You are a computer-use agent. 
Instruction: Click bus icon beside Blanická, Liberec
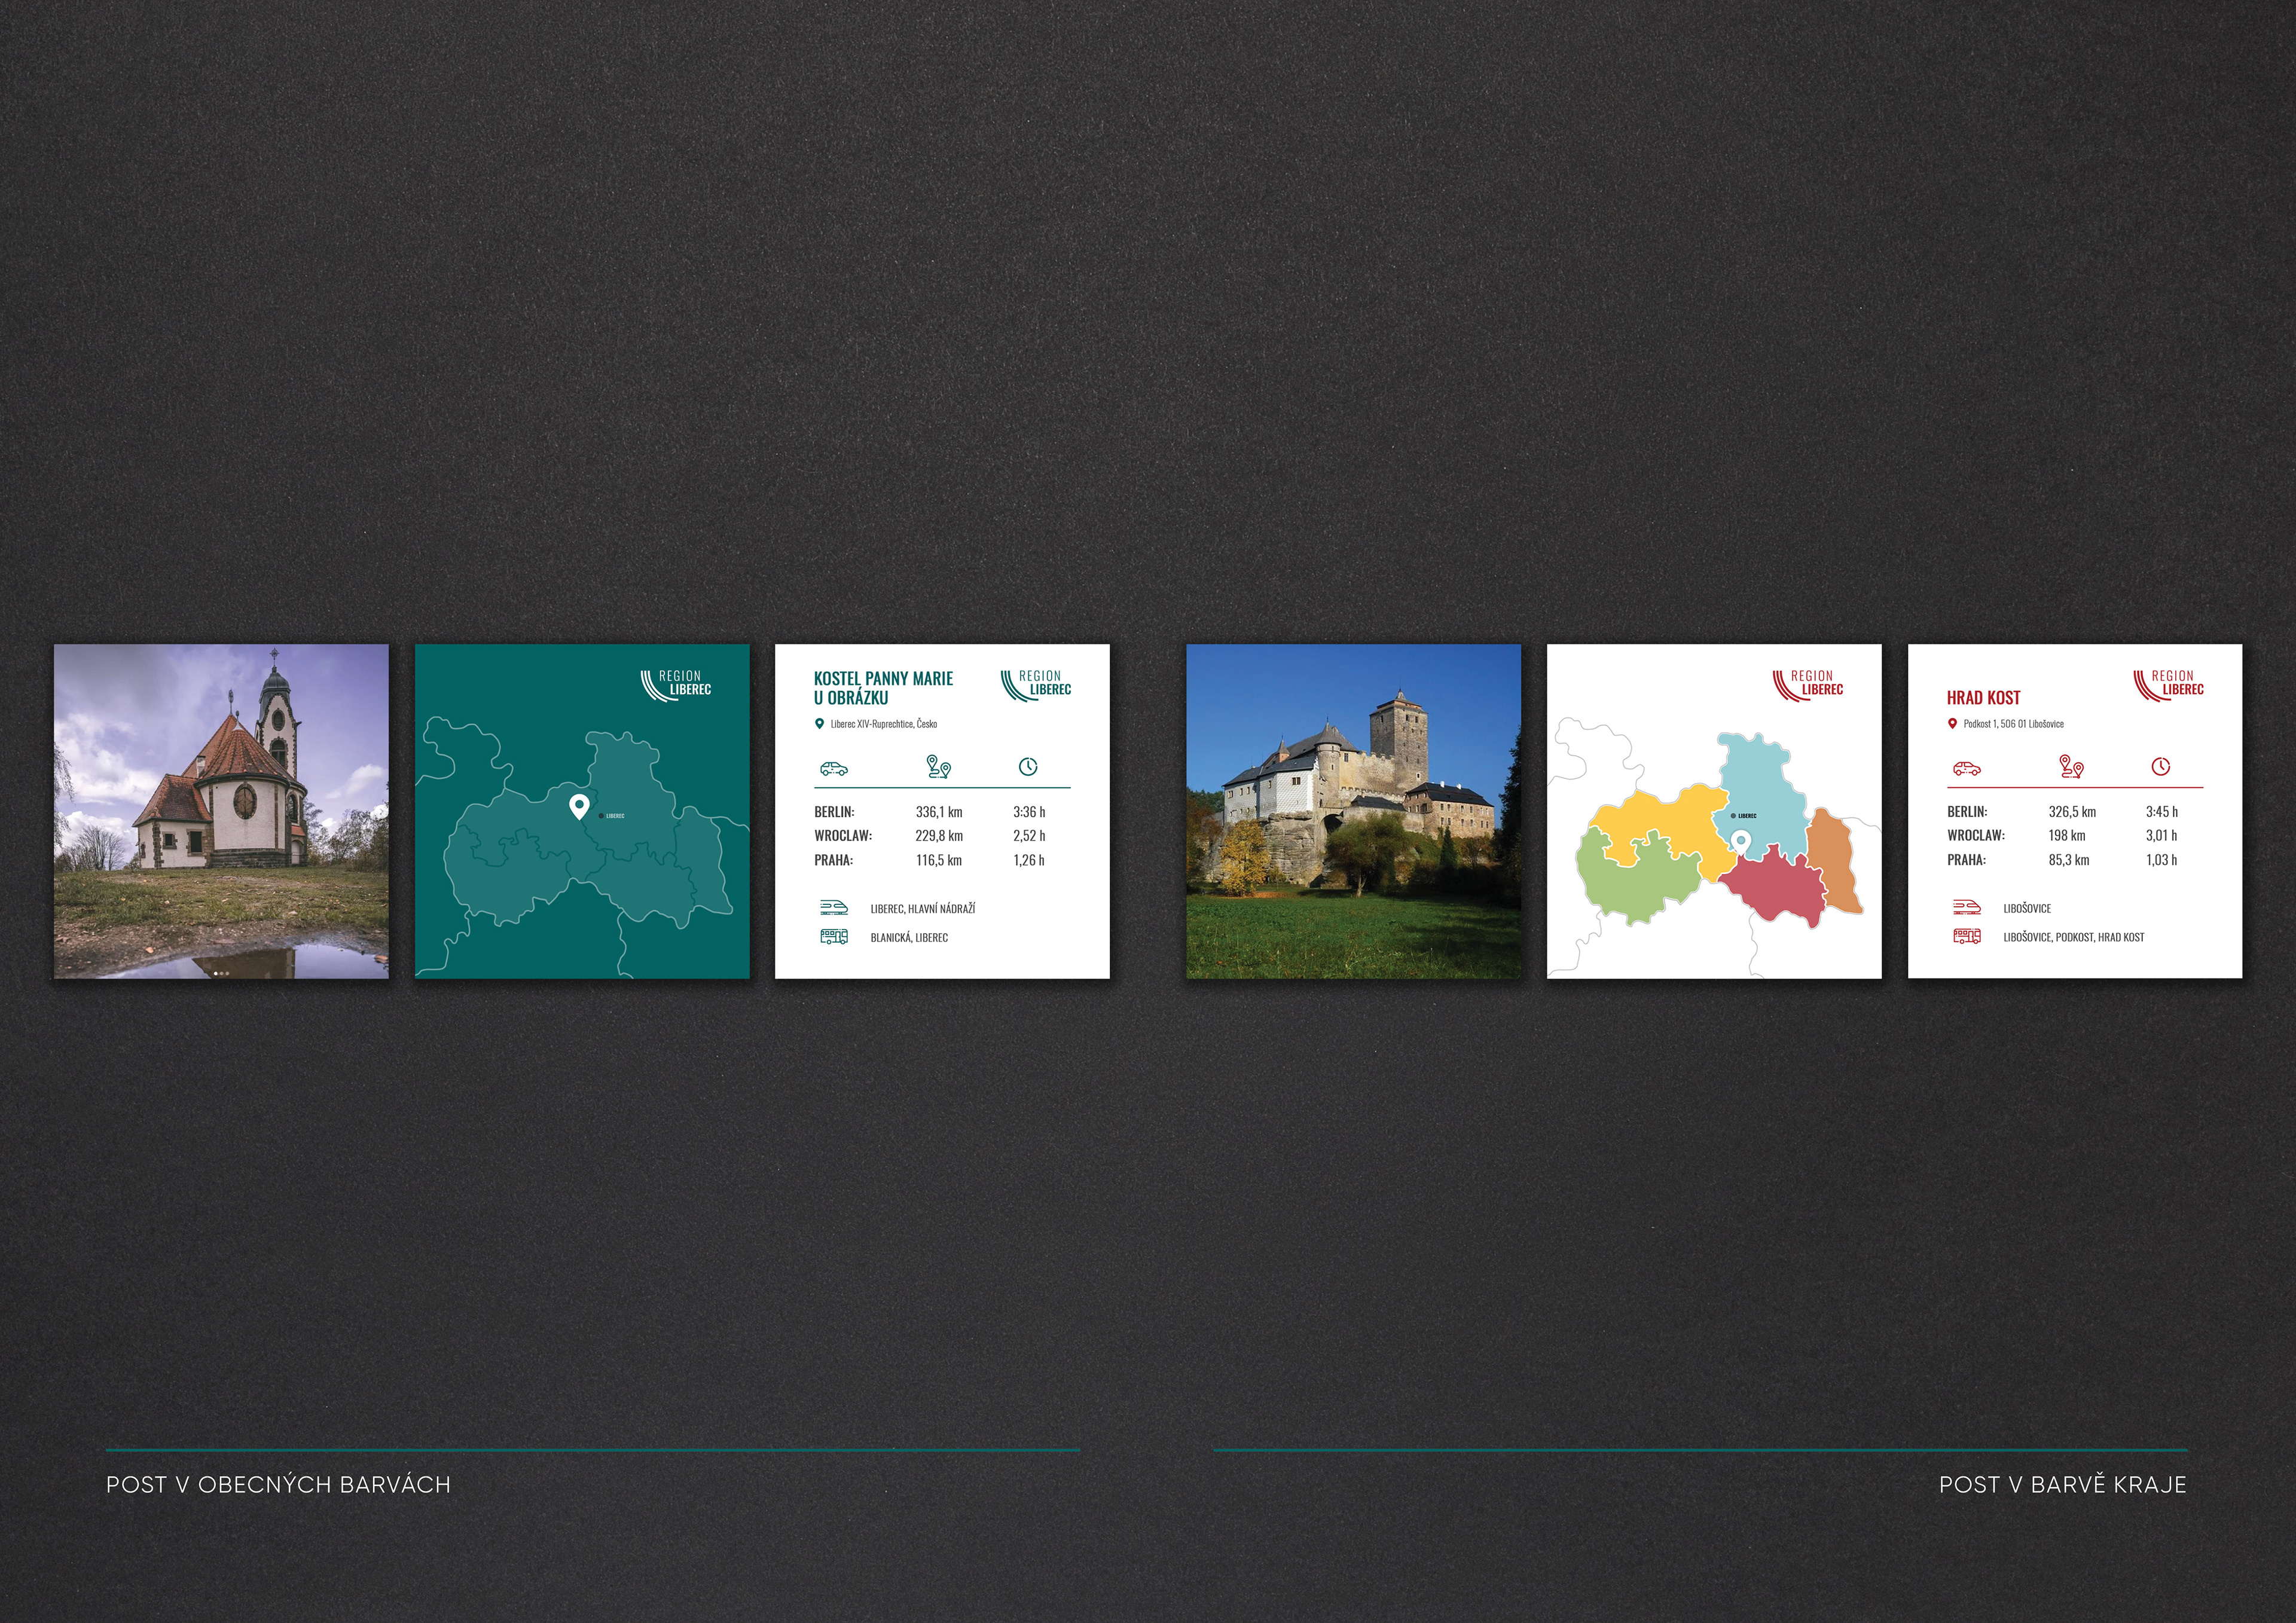(x=833, y=937)
